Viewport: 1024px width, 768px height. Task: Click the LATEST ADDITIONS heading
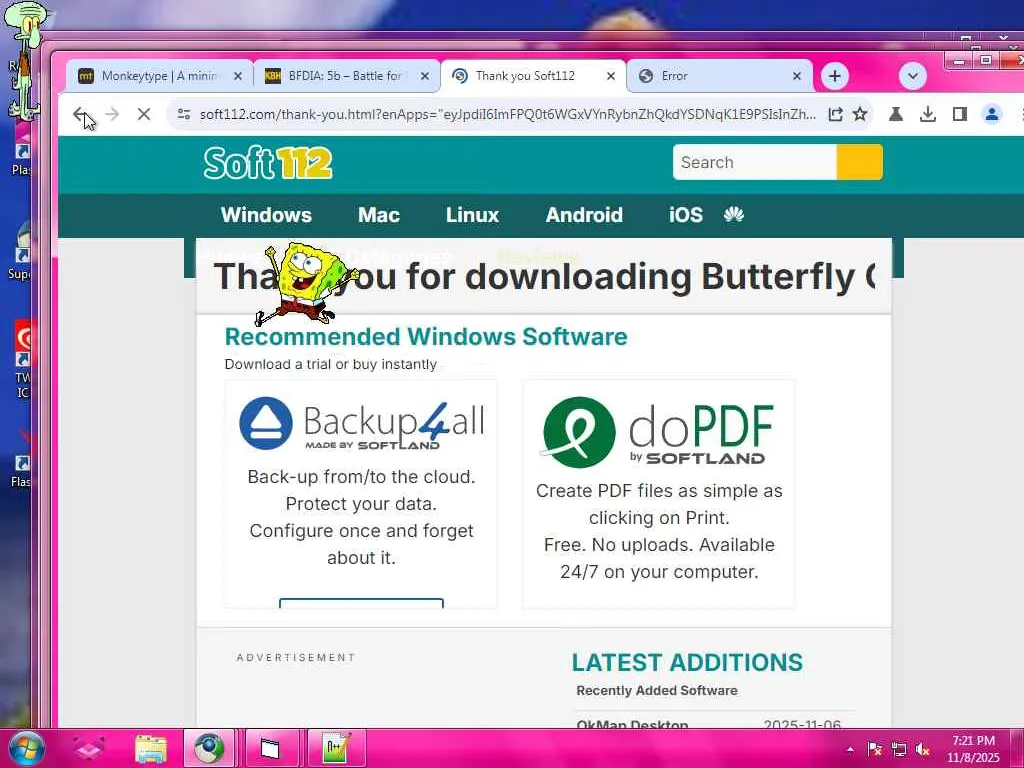click(687, 662)
